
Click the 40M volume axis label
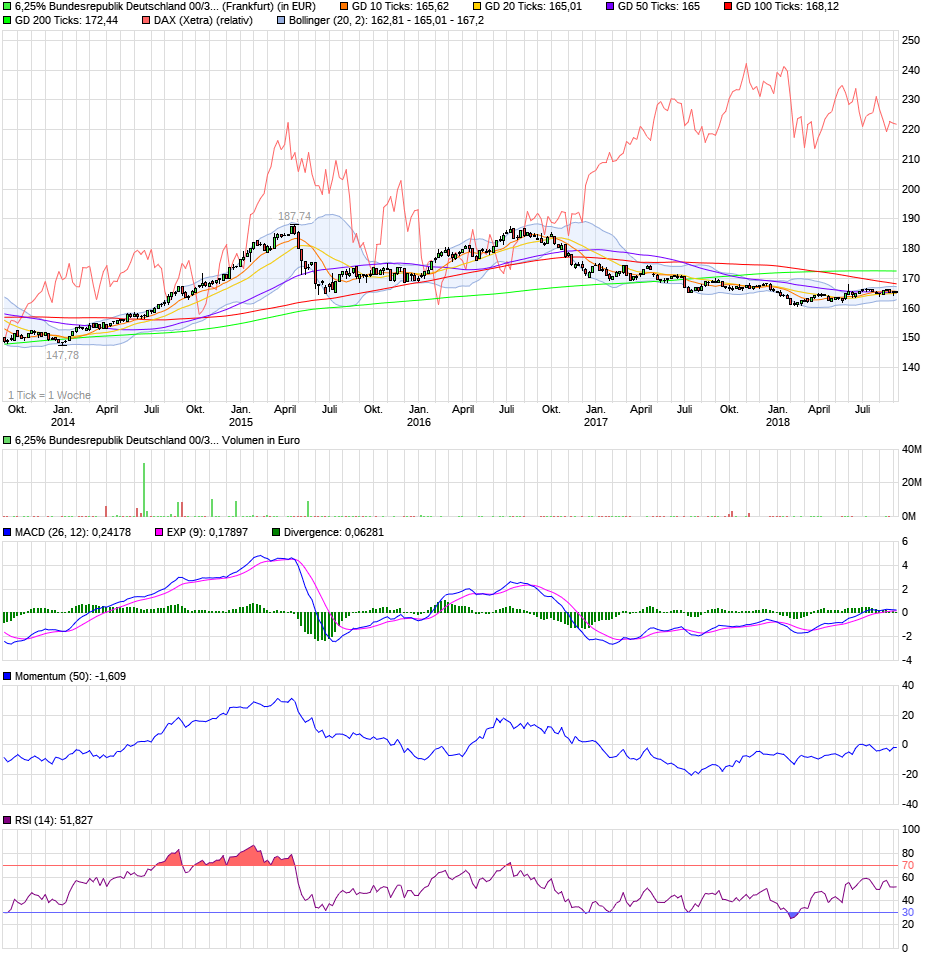(x=912, y=450)
